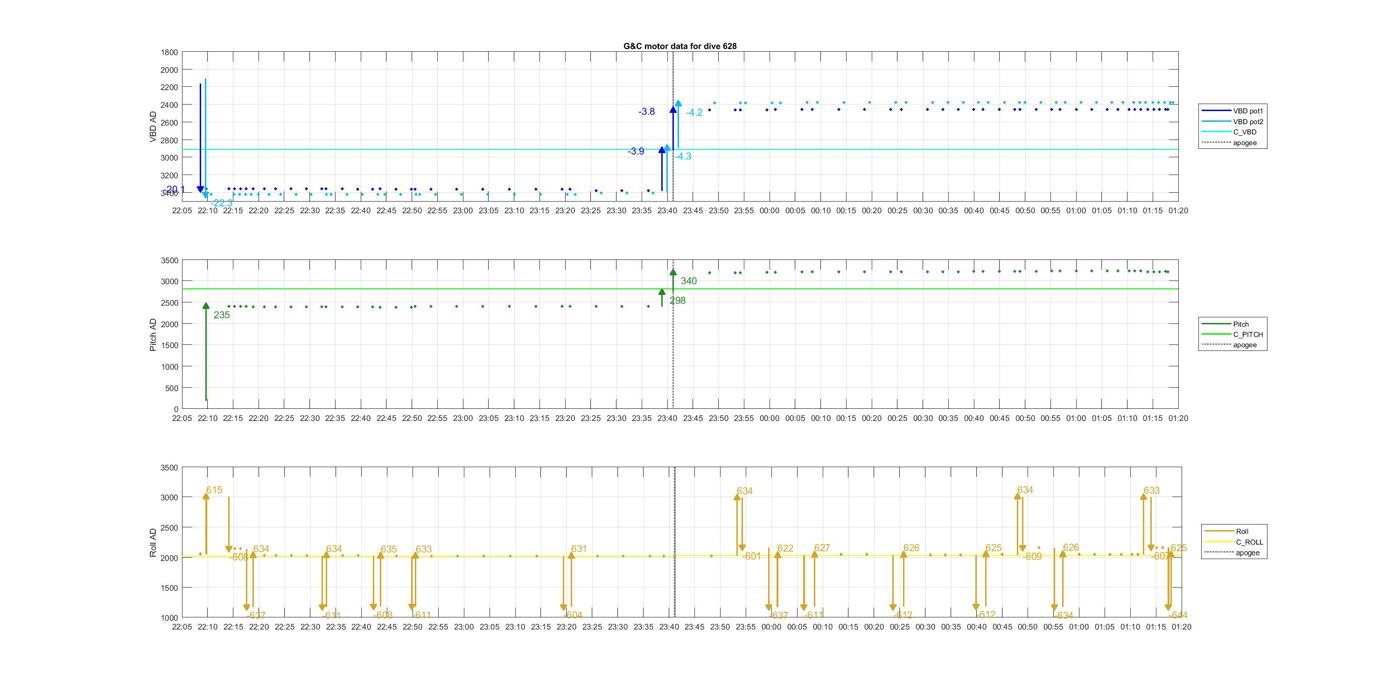
Task: Click the '235' pitch data label
Action: point(221,315)
